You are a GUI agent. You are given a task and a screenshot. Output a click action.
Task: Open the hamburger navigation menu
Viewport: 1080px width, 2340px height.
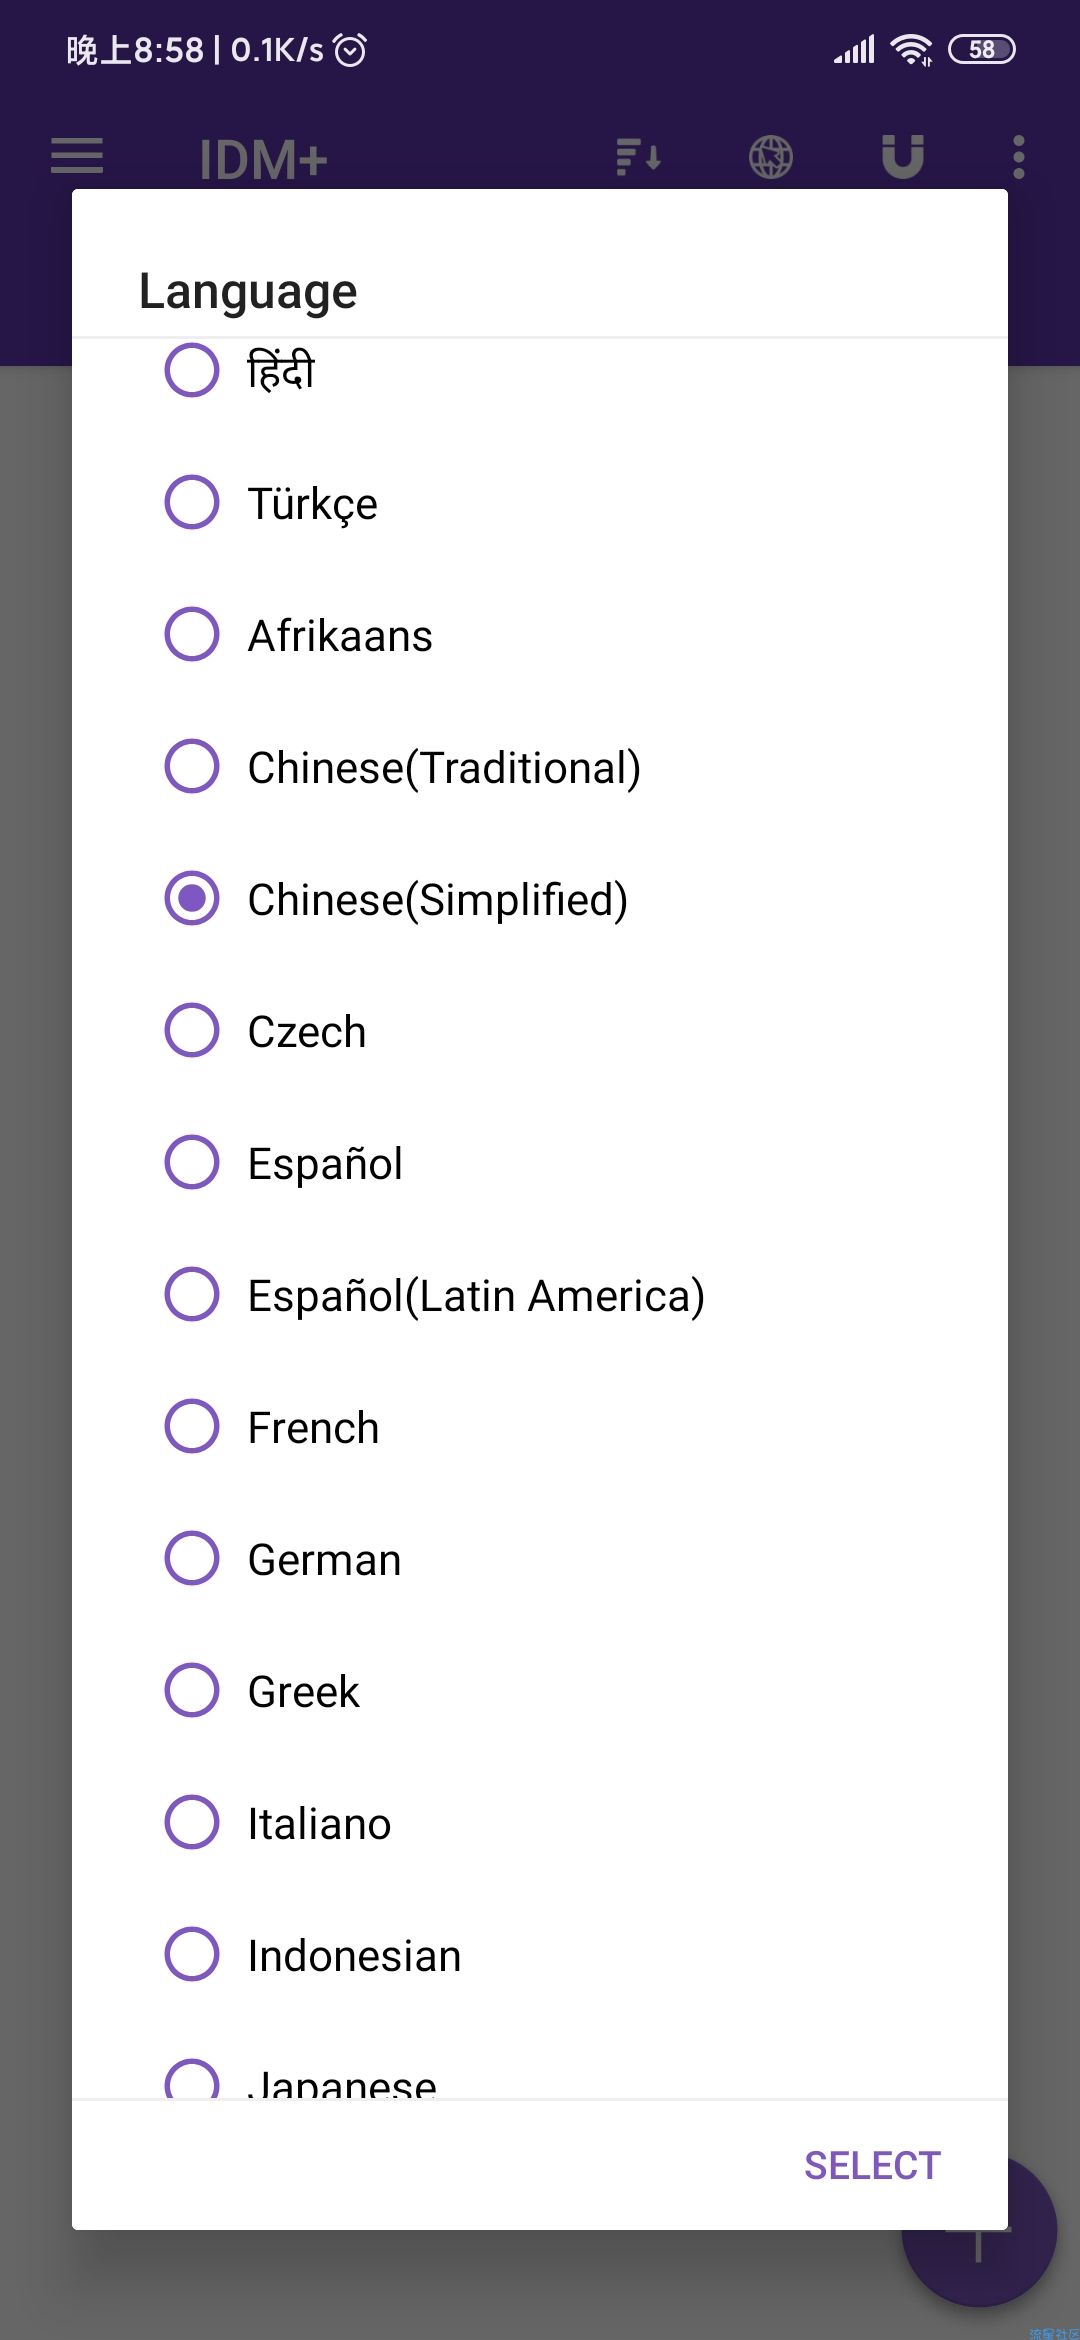click(x=77, y=156)
